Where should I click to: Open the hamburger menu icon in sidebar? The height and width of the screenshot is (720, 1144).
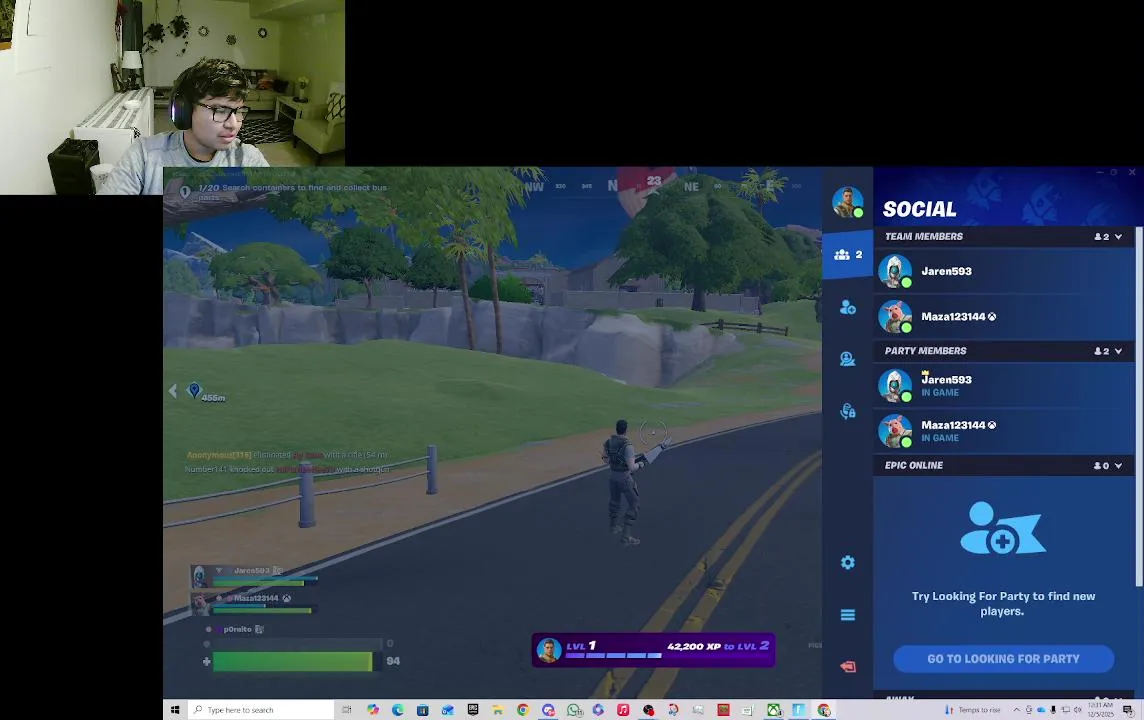(847, 615)
